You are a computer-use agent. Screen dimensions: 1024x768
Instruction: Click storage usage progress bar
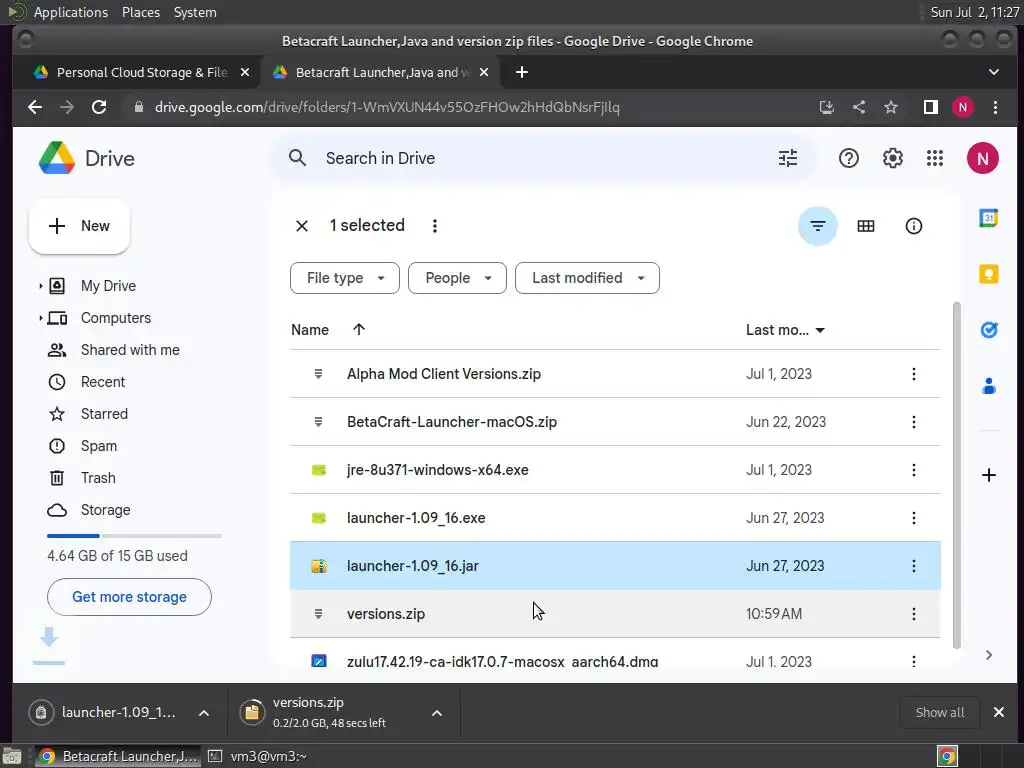135,536
